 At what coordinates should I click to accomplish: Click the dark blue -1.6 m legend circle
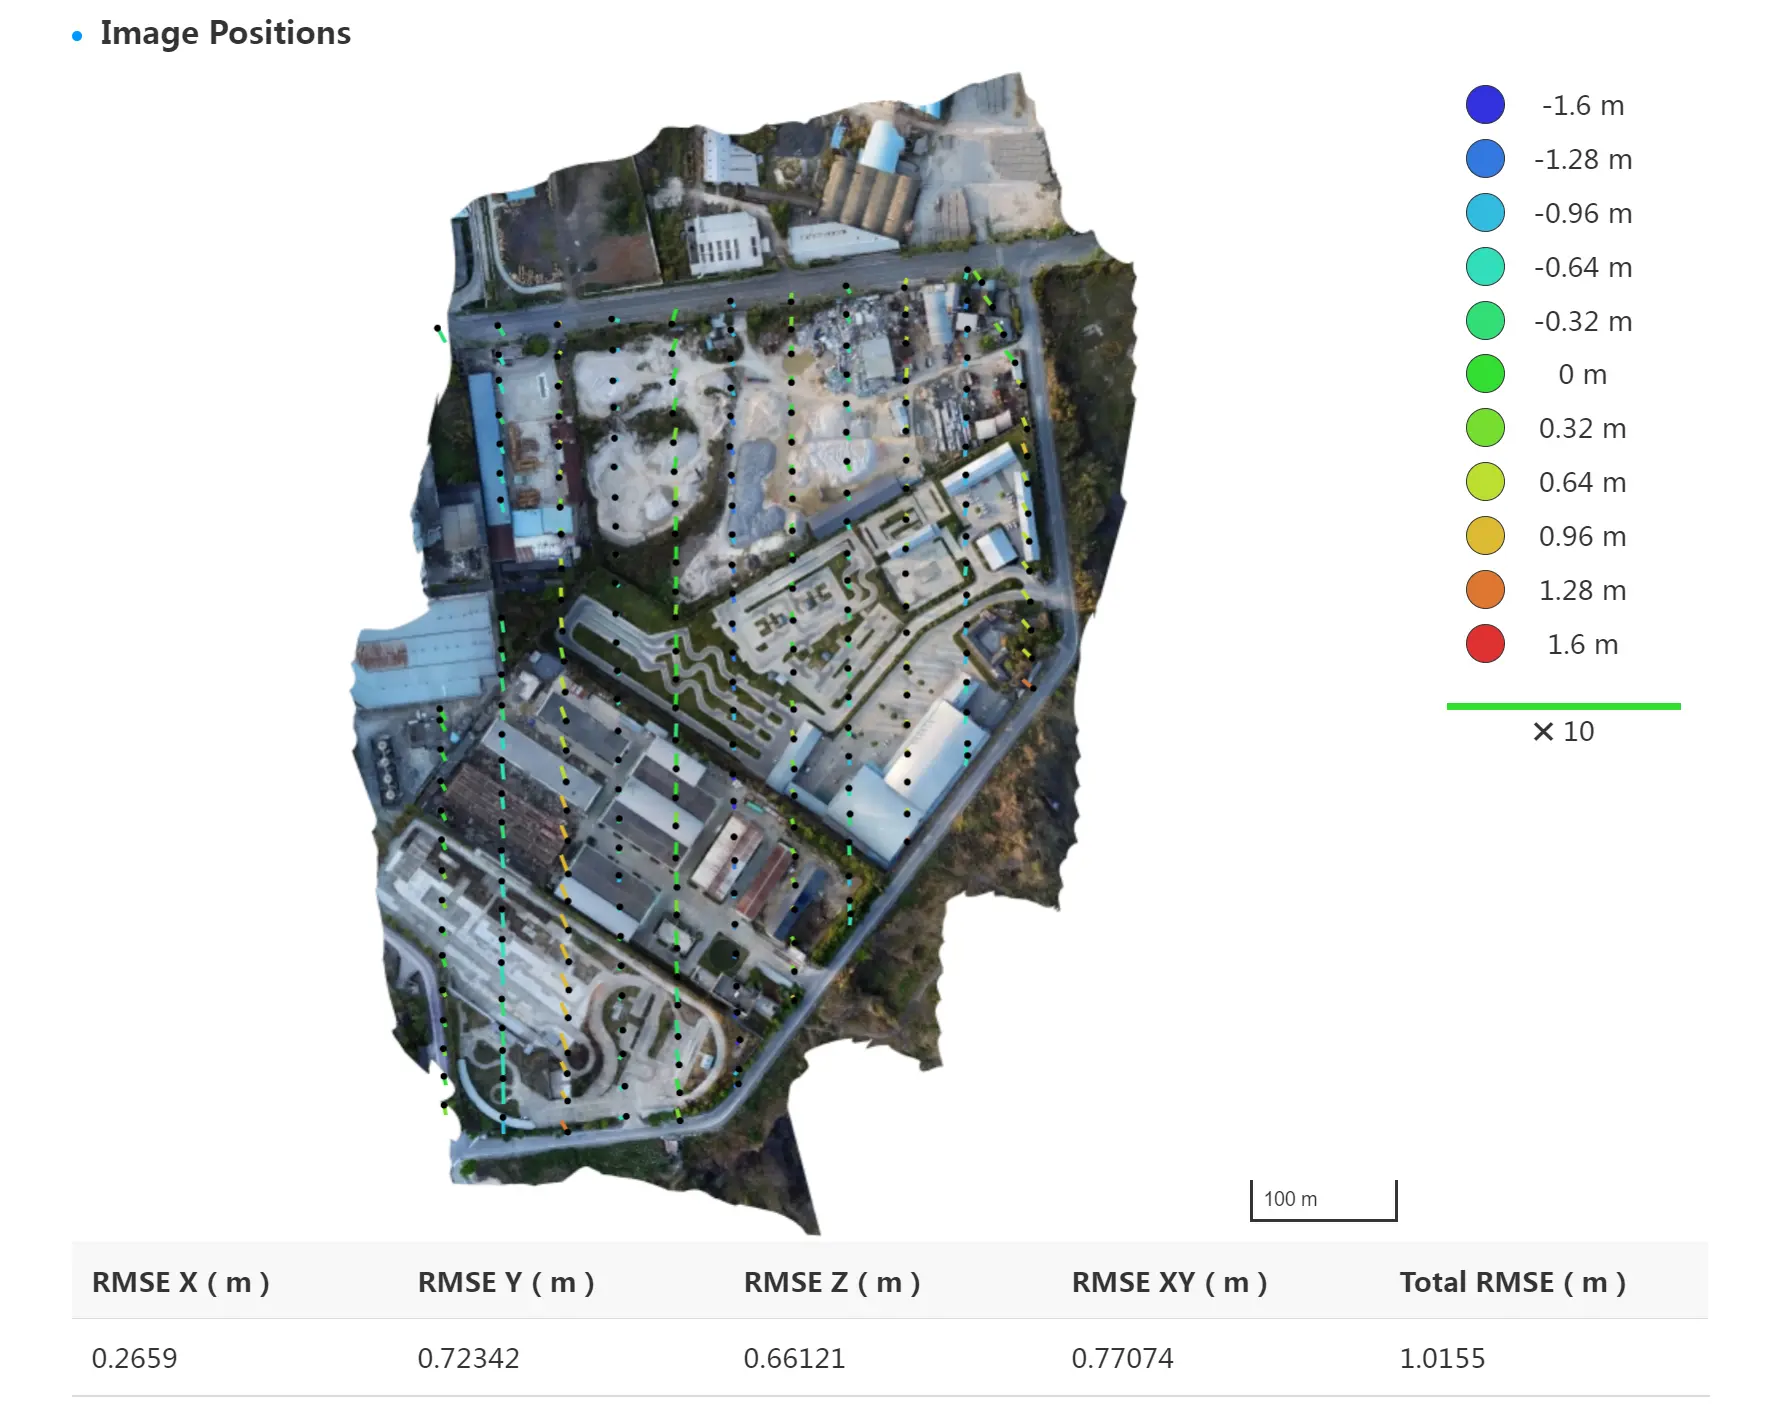pyautogui.click(x=1485, y=105)
